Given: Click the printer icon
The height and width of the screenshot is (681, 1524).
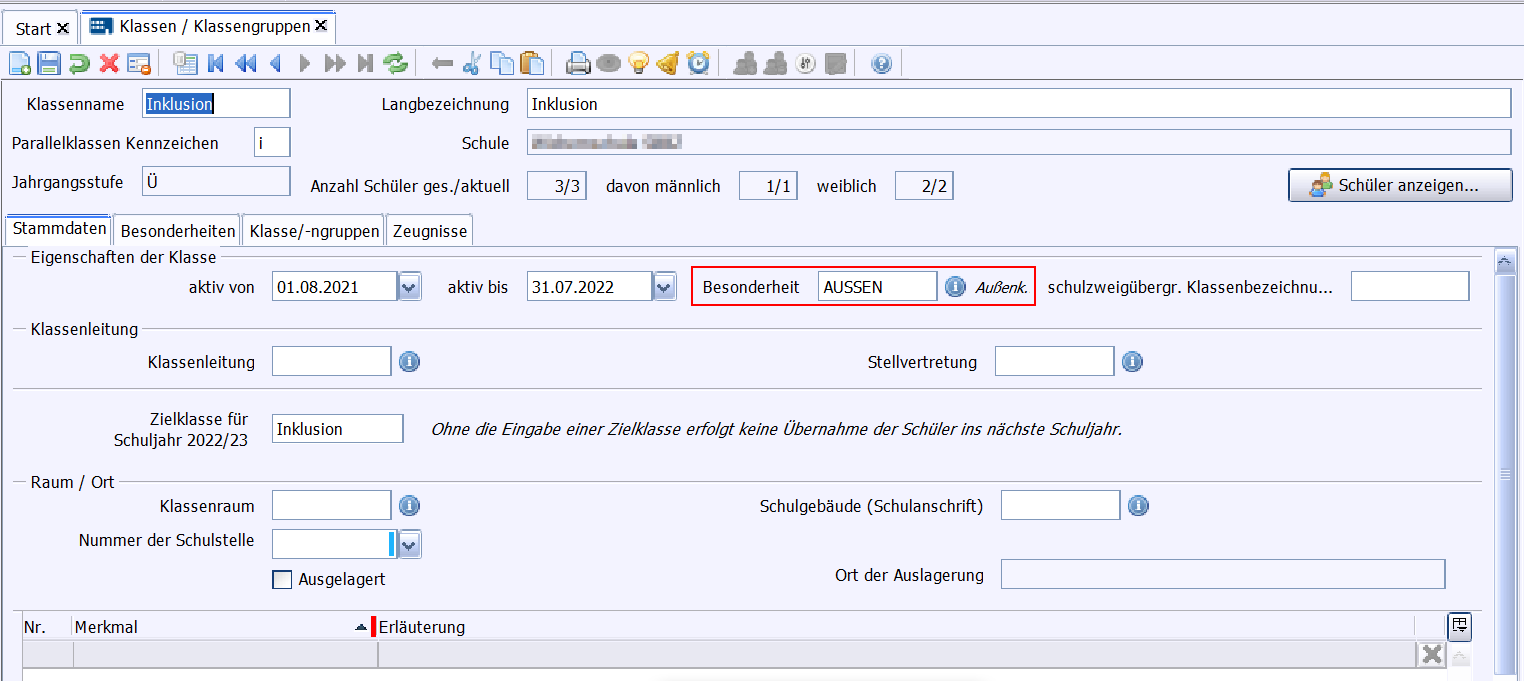Looking at the screenshot, I should click(x=578, y=64).
